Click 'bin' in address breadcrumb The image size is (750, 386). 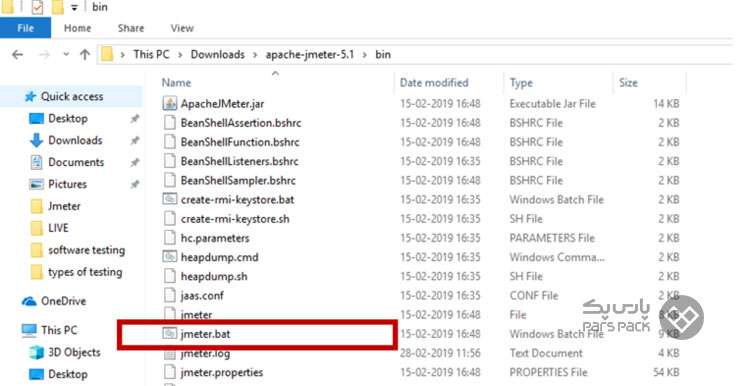[383, 55]
